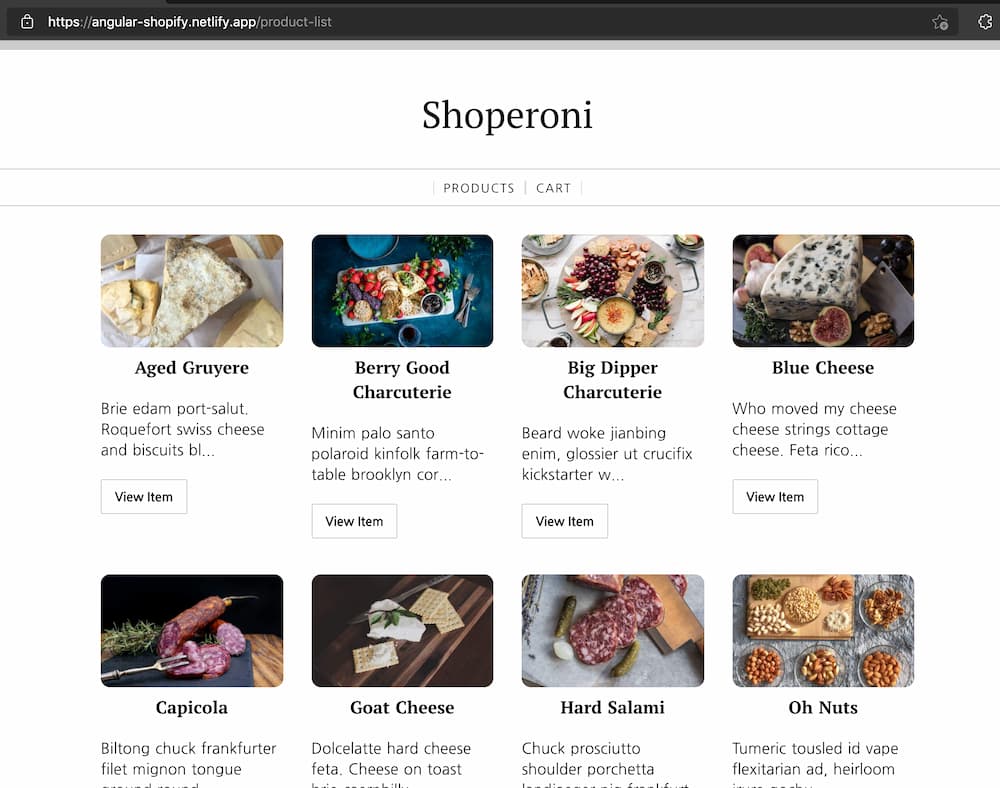Click the bookmark star icon in the address bar

point(941,21)
